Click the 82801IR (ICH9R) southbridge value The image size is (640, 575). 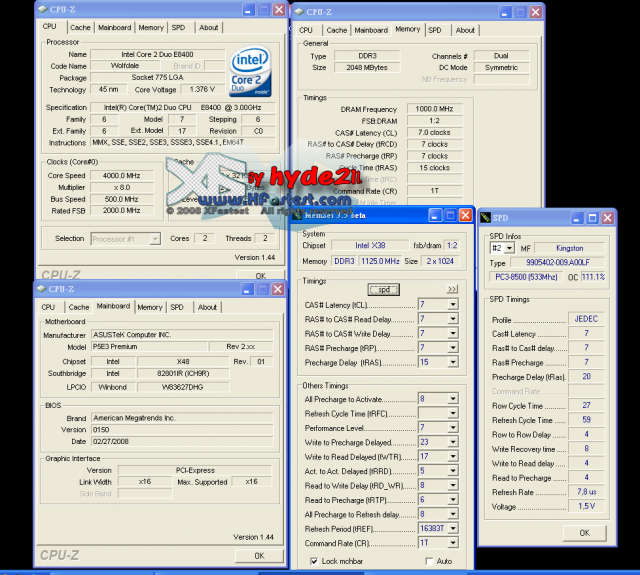point(183,373)
